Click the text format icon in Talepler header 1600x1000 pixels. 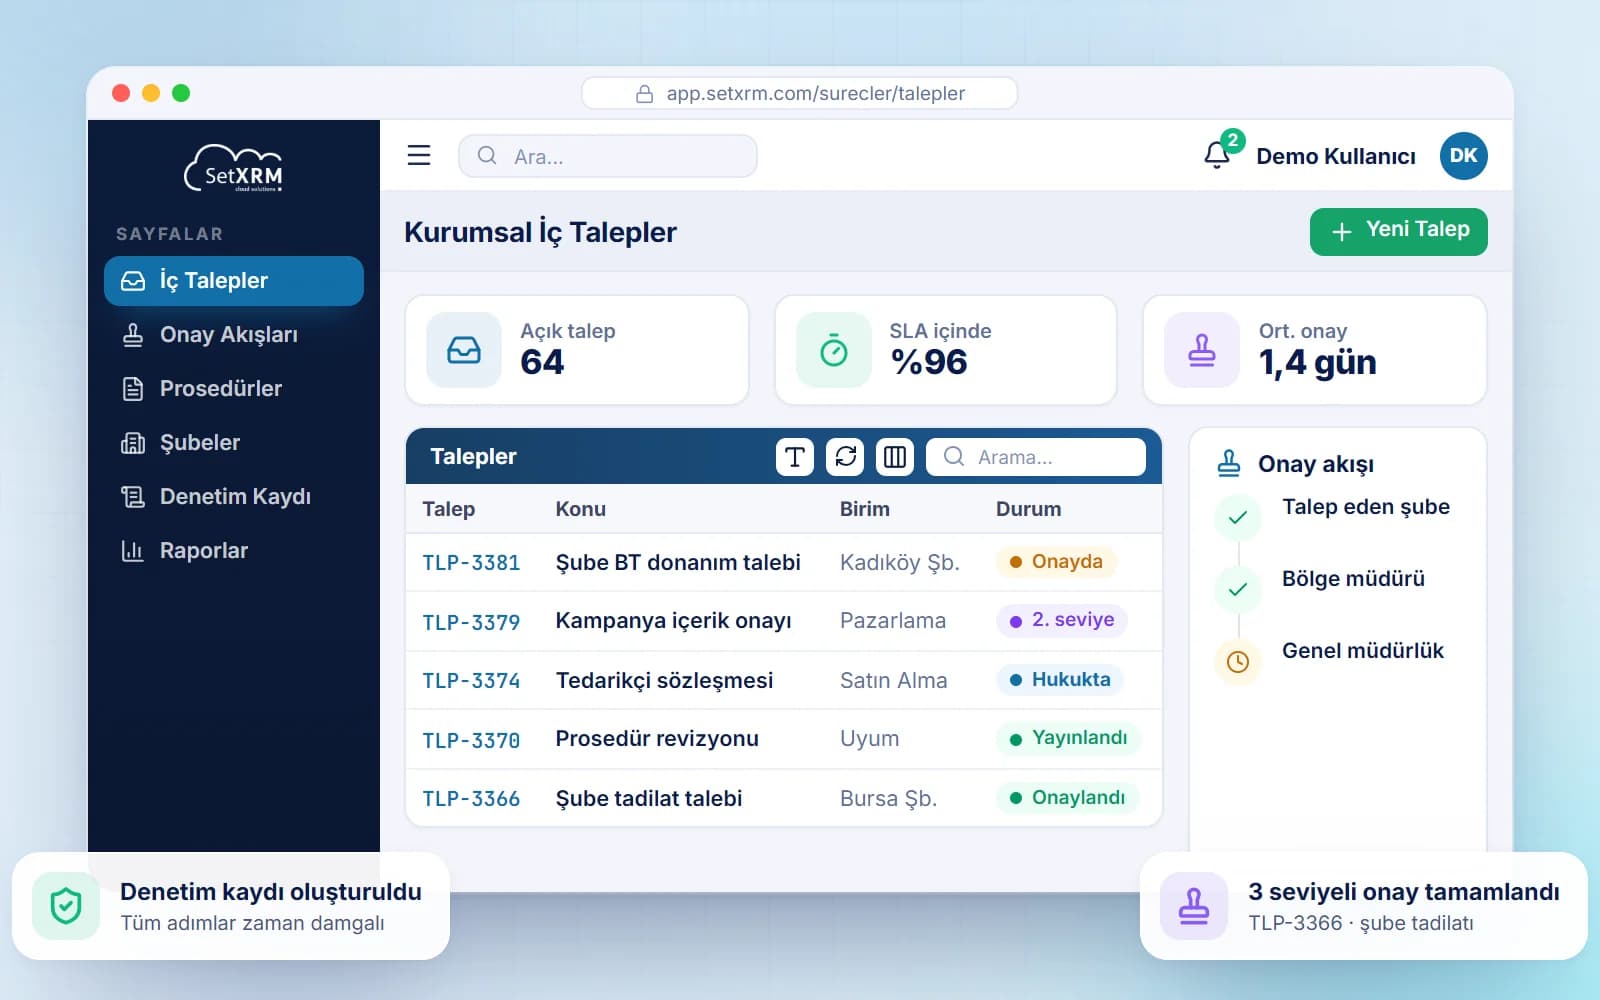(x=795, y=457)
